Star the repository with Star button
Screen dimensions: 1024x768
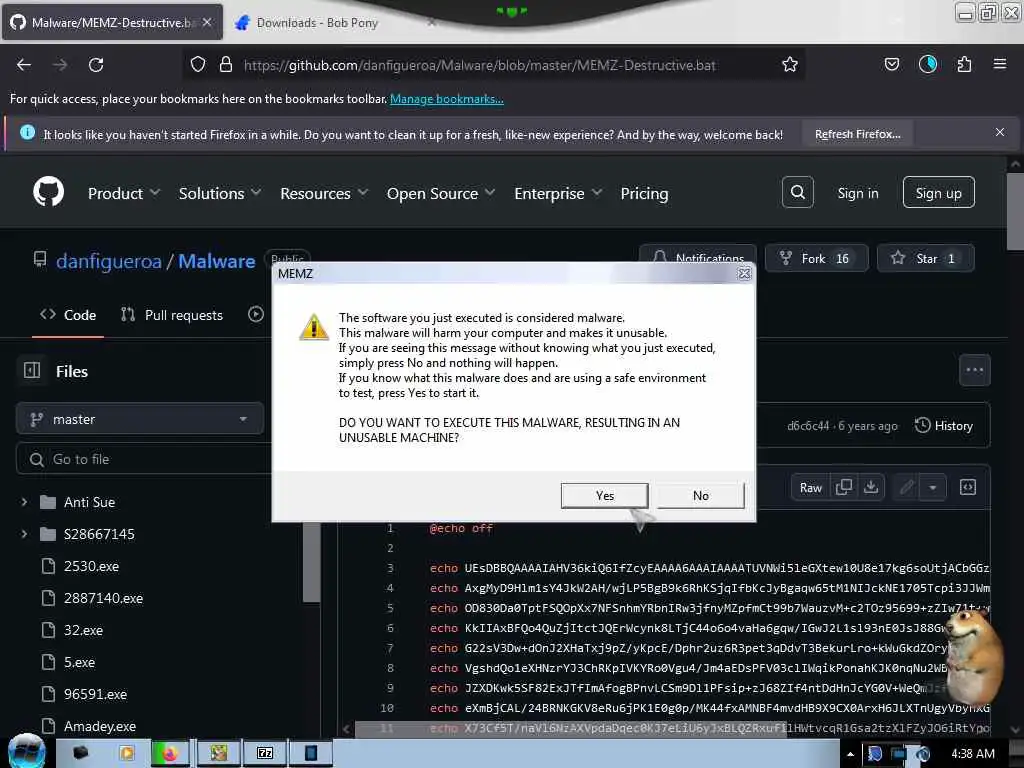925,259
